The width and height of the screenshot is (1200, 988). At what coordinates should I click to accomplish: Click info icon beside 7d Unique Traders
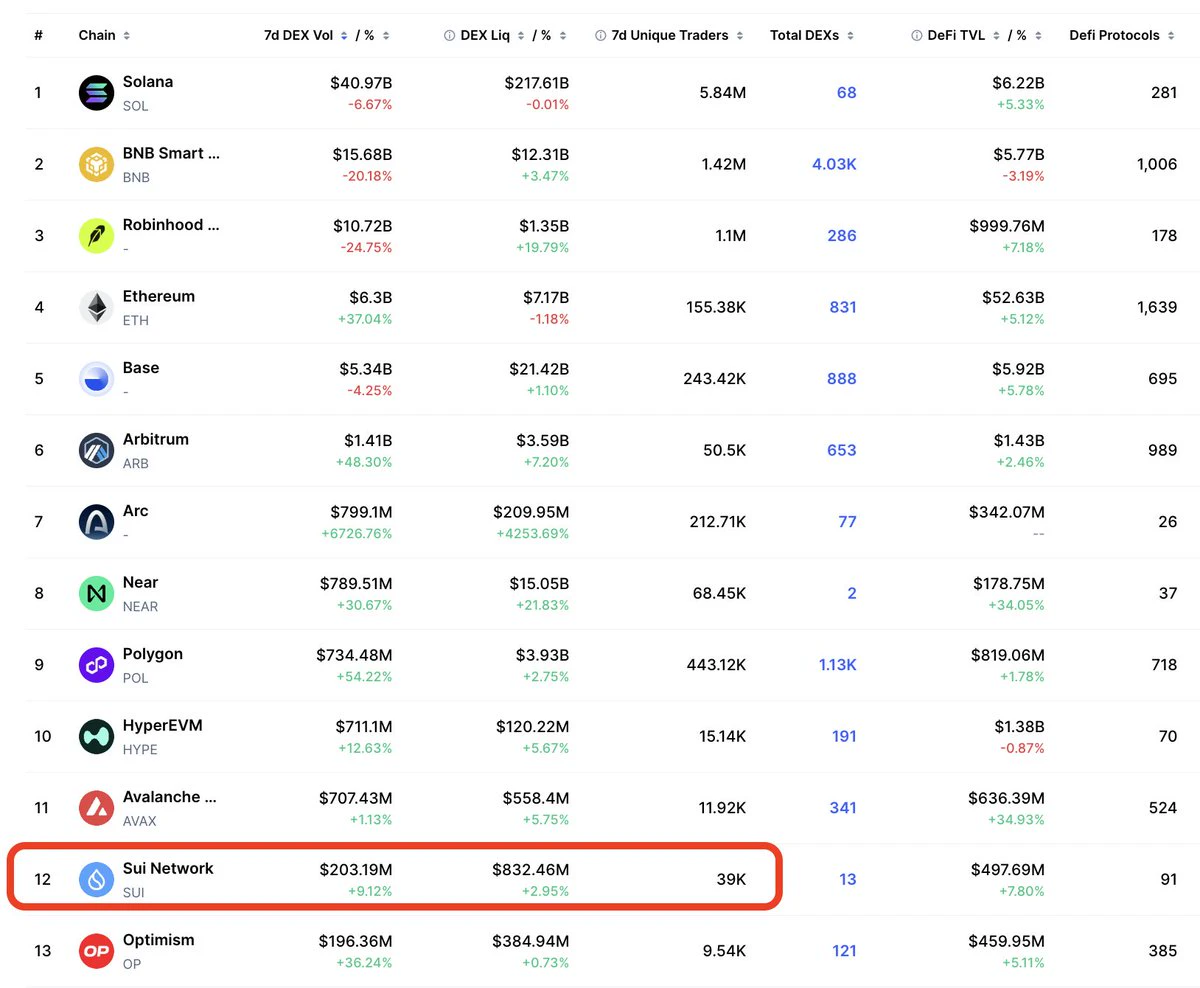click(600, 35)
